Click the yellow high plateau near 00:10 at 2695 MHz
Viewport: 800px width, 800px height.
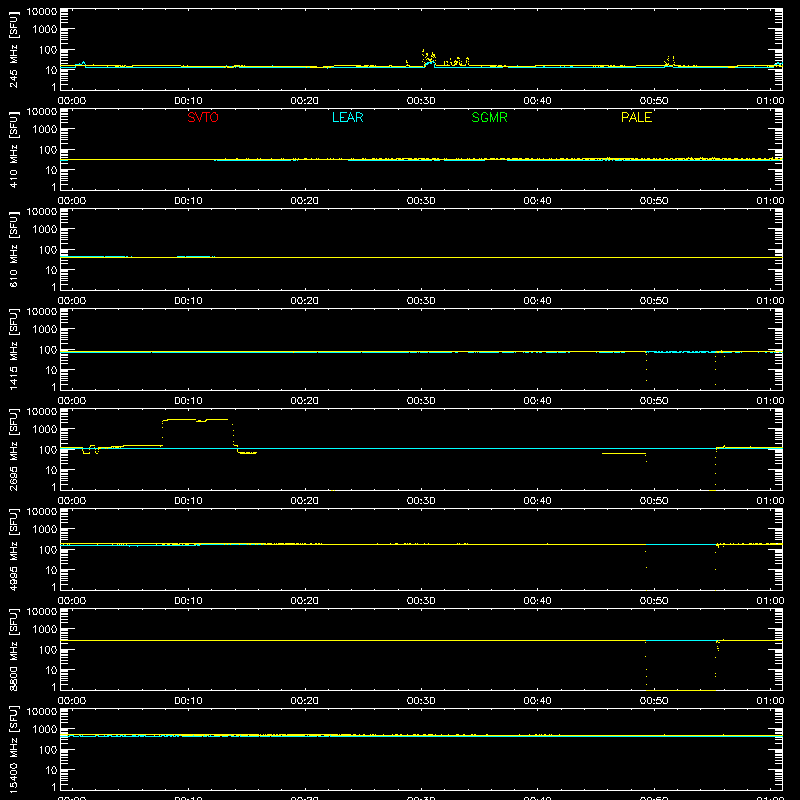click(195, 420)
